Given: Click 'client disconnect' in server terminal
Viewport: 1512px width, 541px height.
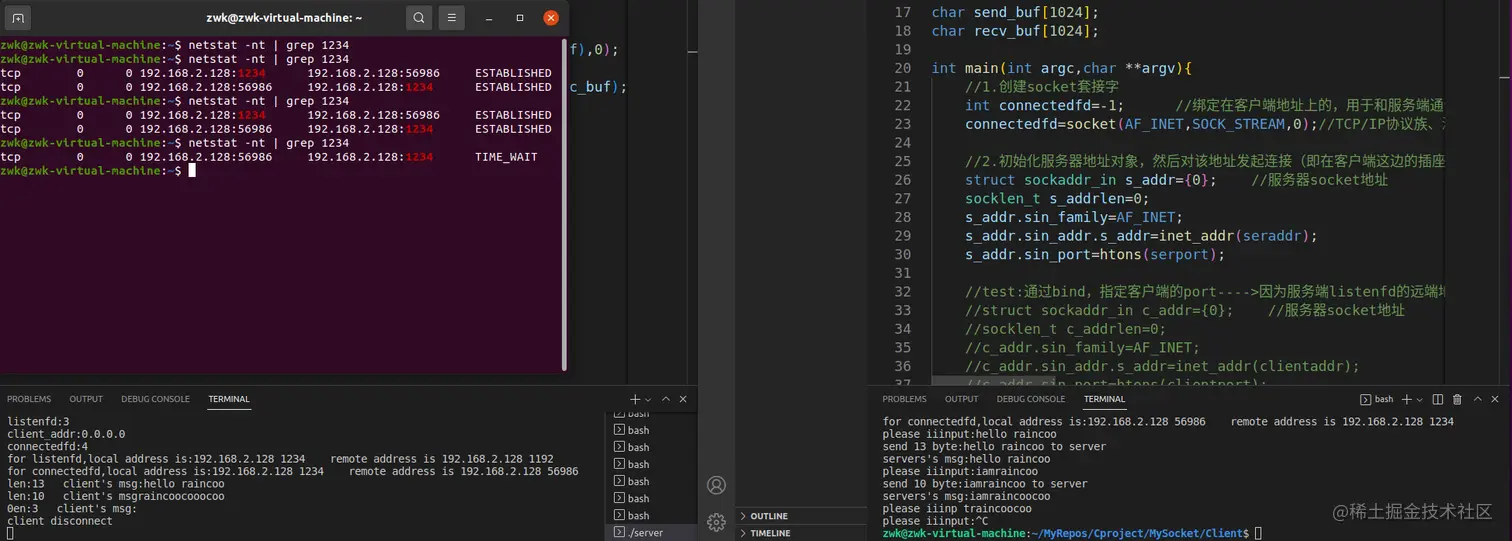Looking at the screenshot, I should 60,521.
